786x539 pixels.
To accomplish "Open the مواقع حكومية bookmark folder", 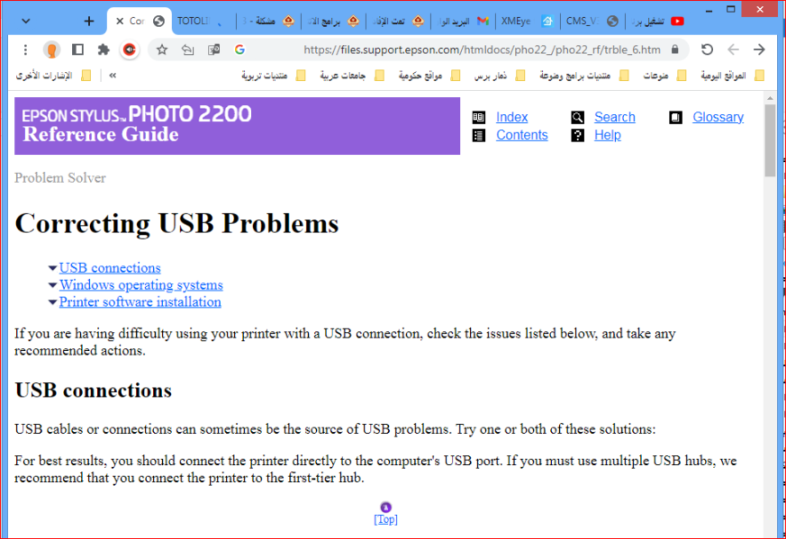I will coord(429,76).
